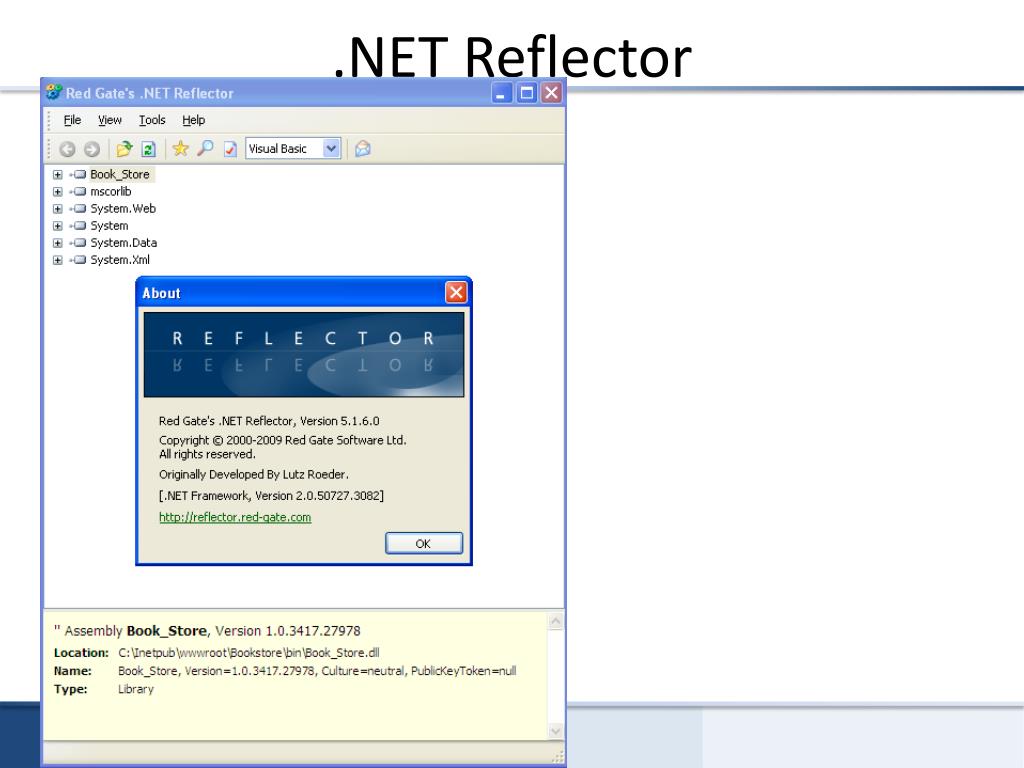Viewport: 1024px width, 768px height.
Task: Click the Book_Store assembly icon
Action: 80,174
